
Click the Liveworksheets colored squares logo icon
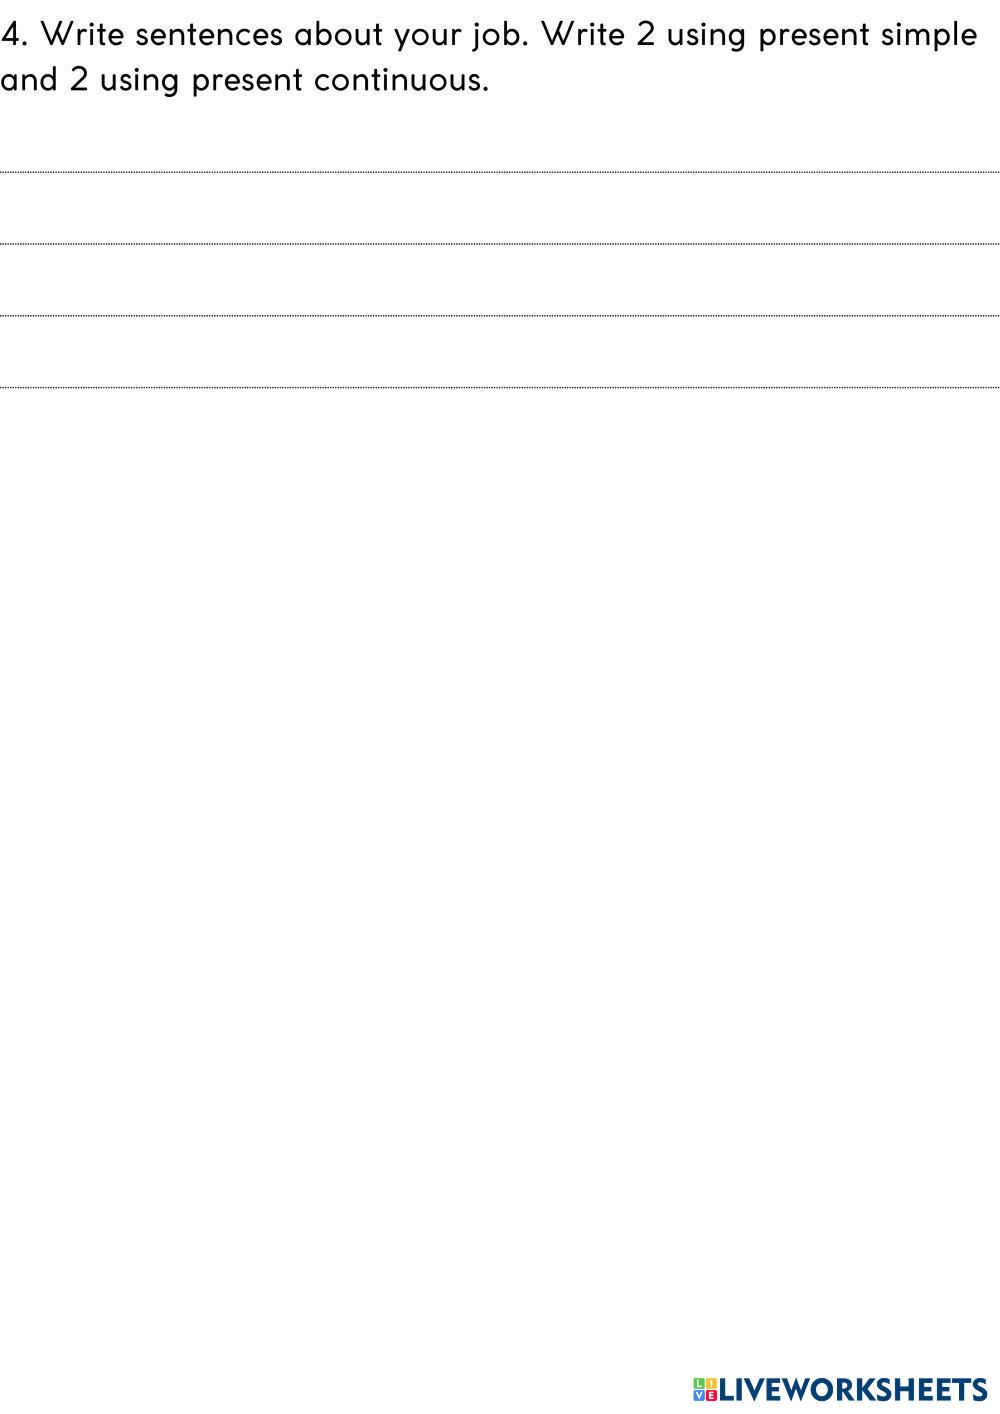point(704,1389)
